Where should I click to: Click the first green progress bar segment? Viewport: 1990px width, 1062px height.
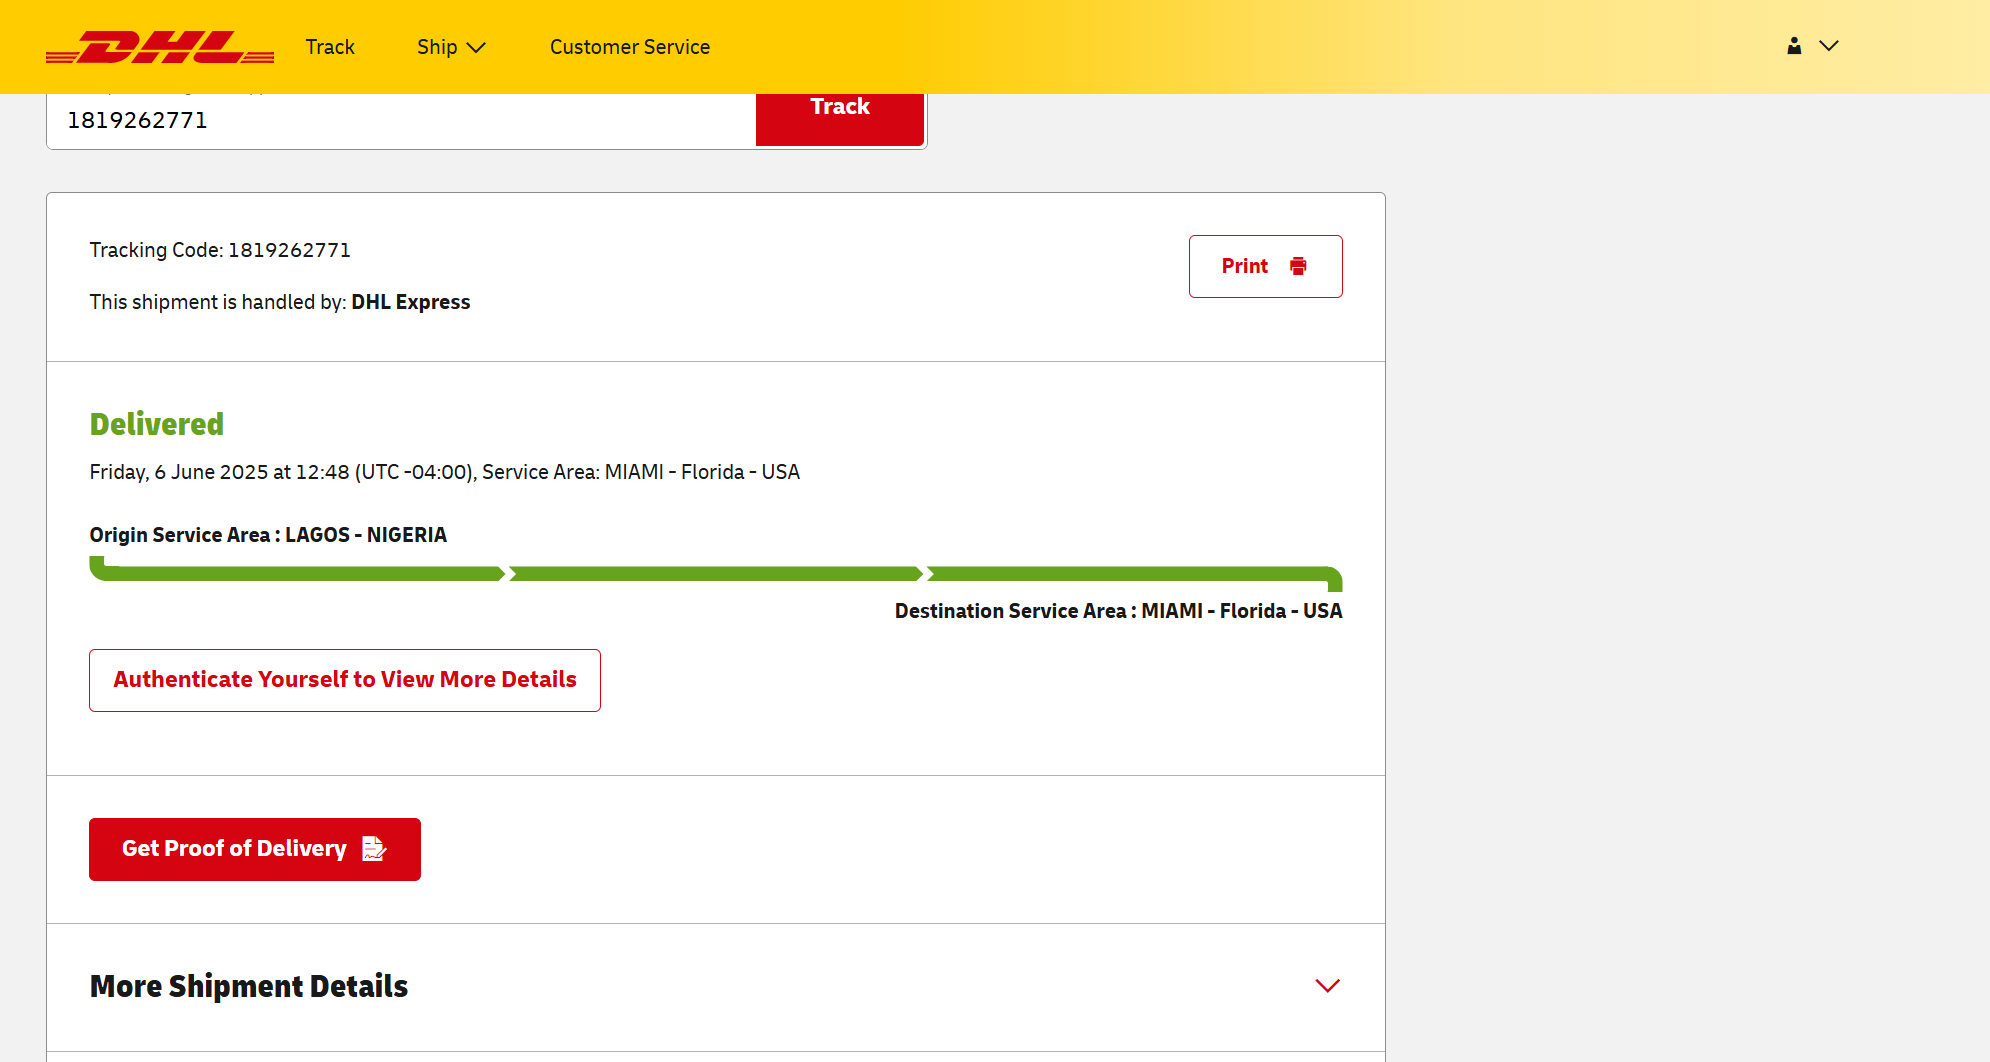point(297,572)
